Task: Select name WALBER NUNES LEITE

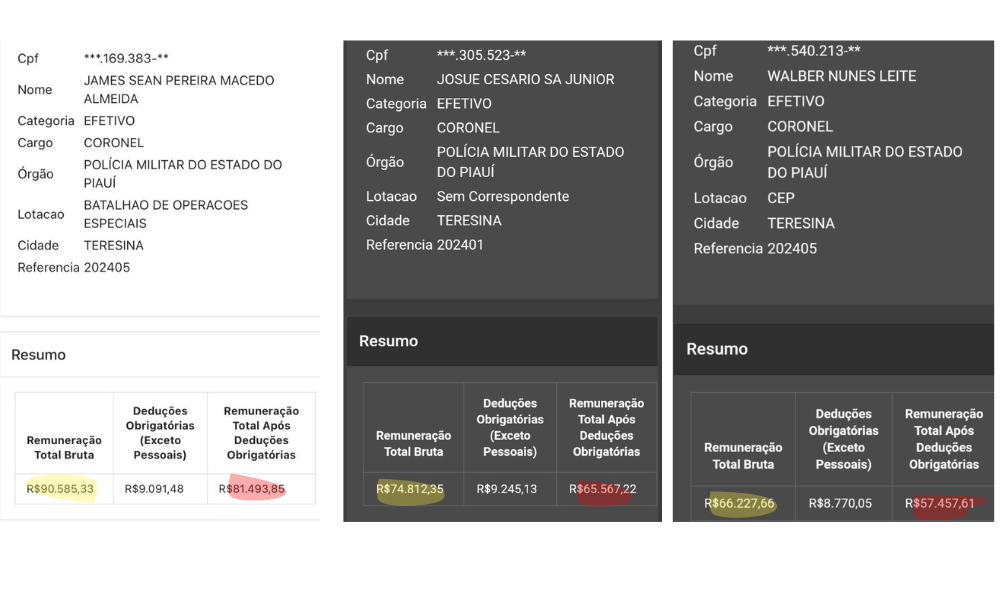Action: 841,76
